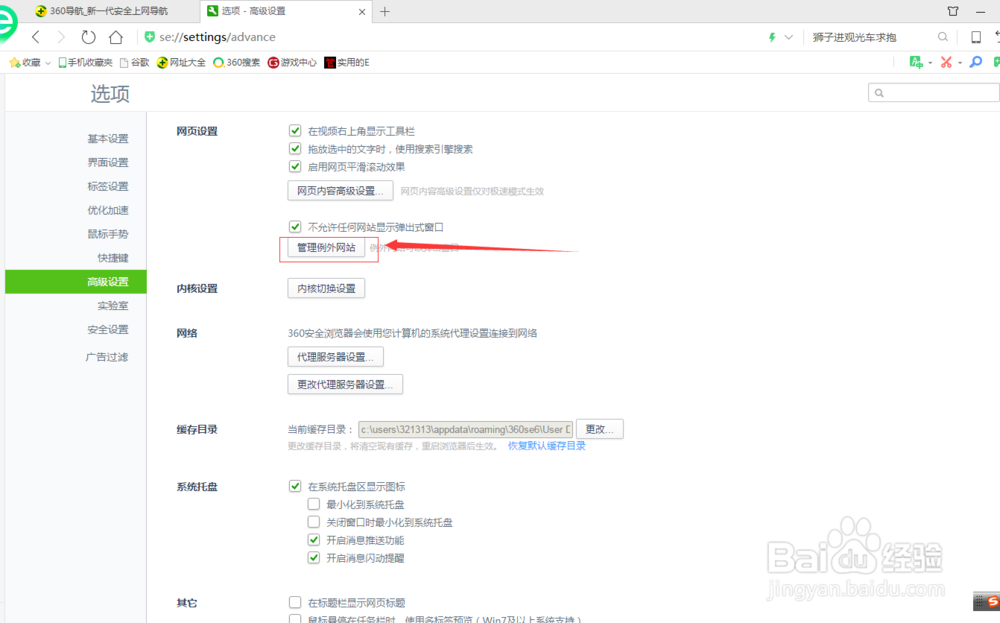Open 优化加速 in sidebar
1000x623 pixels.
[108, 210]
